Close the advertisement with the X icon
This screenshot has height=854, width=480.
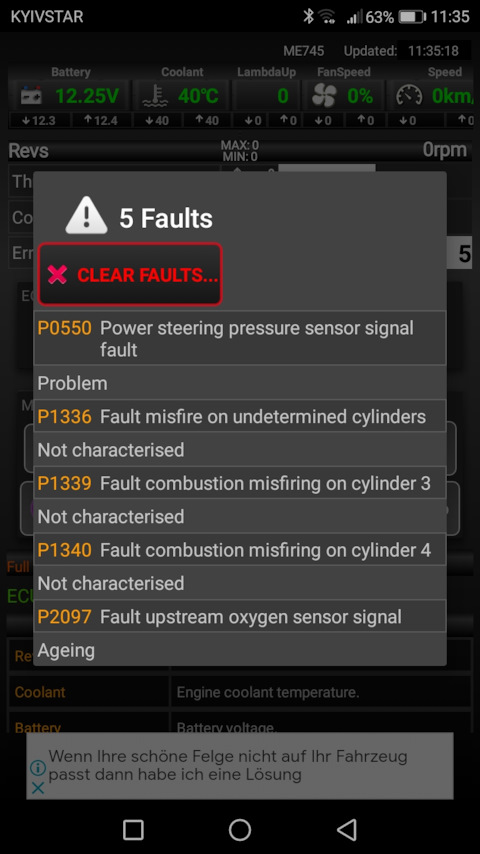point(38,788)
